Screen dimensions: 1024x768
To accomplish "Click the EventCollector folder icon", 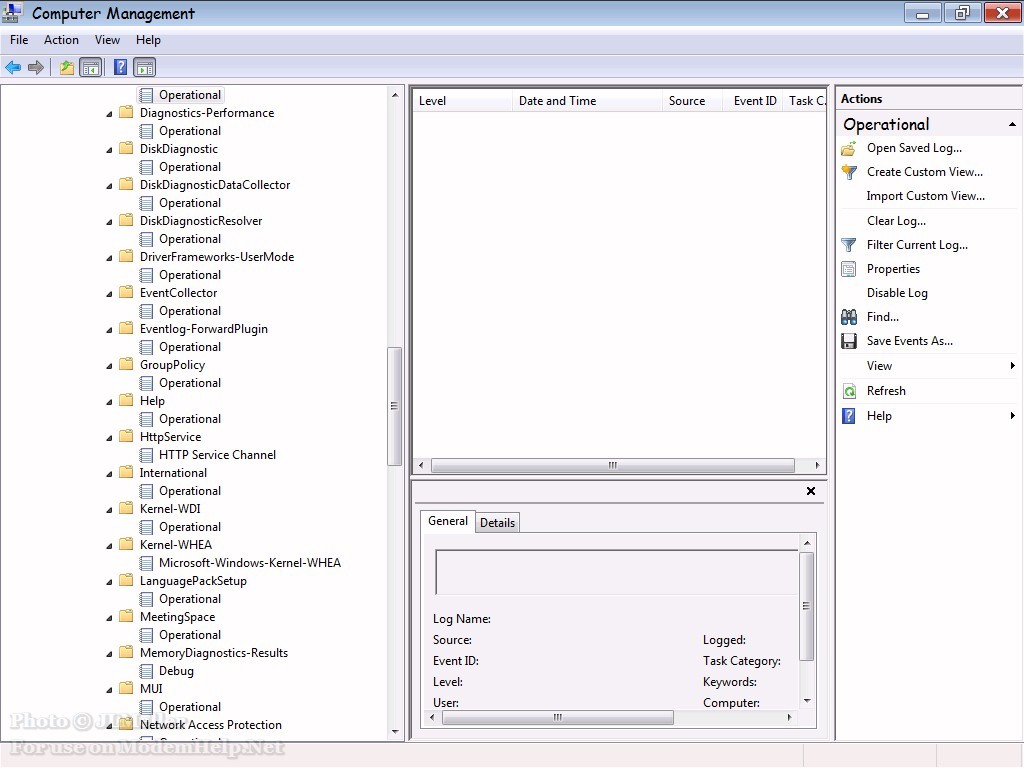I will tap(127, 293).
